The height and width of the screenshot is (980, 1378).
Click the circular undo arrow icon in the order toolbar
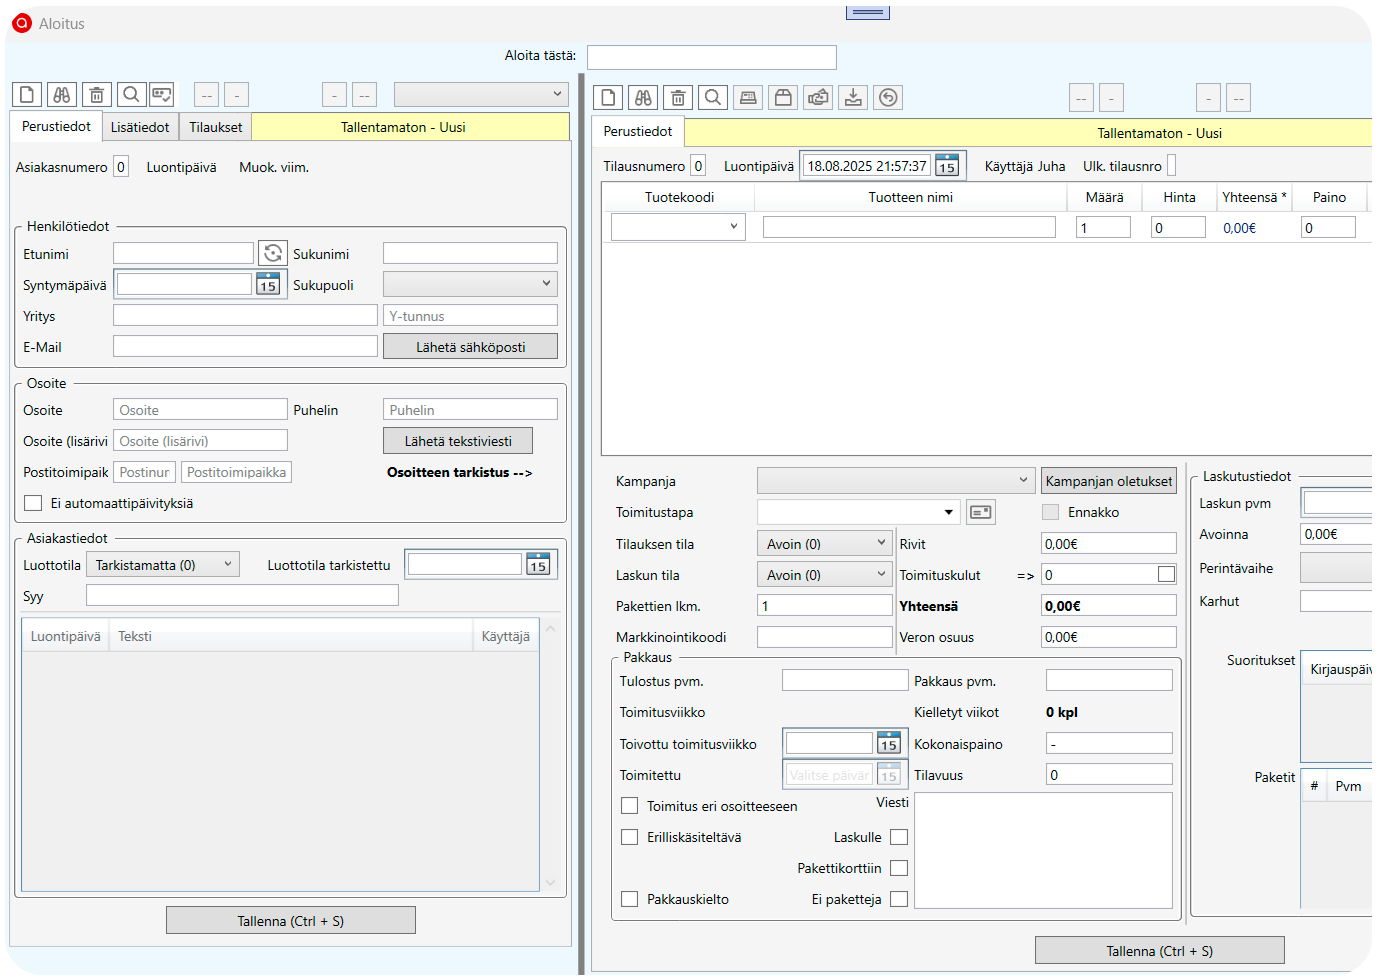888,98
